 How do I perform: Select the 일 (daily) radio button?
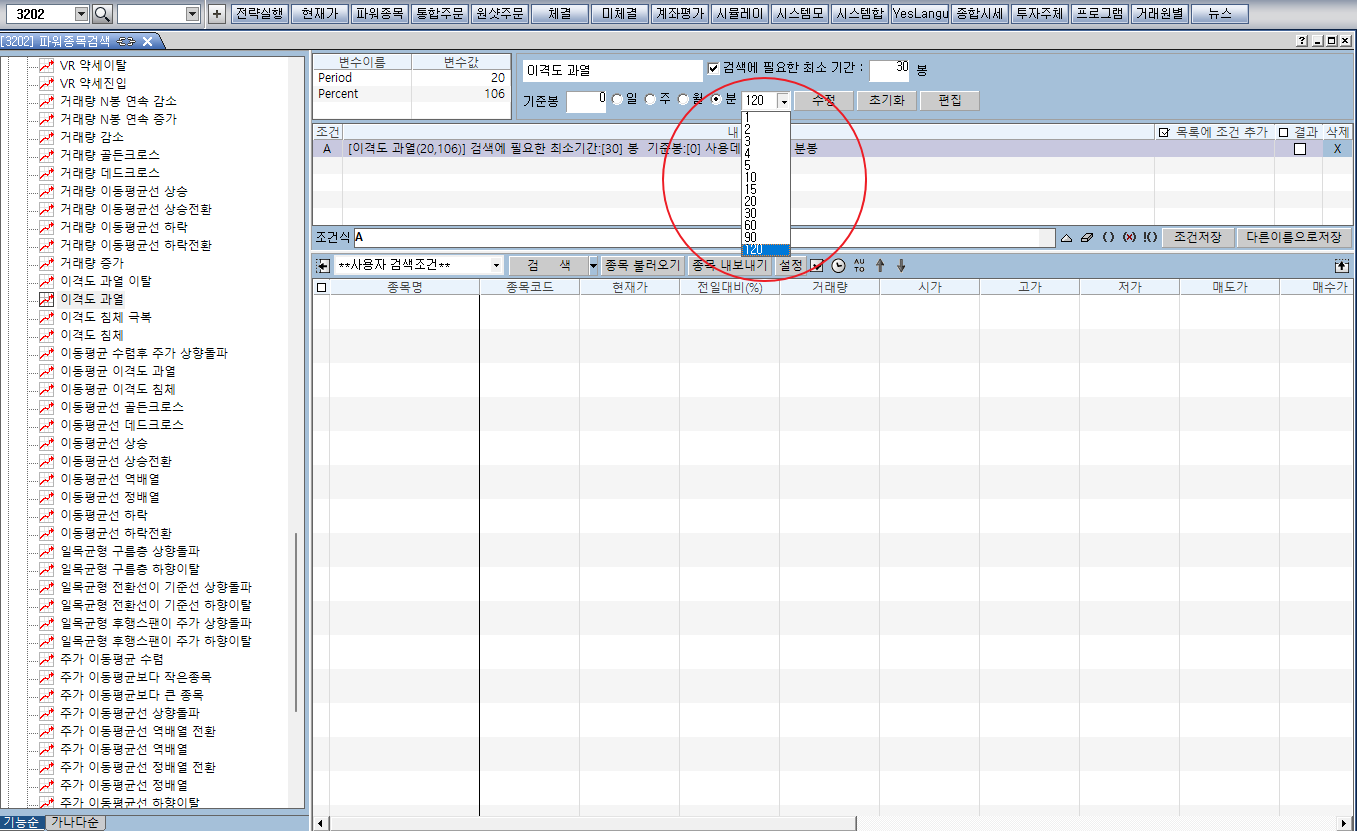click(617, 100)
